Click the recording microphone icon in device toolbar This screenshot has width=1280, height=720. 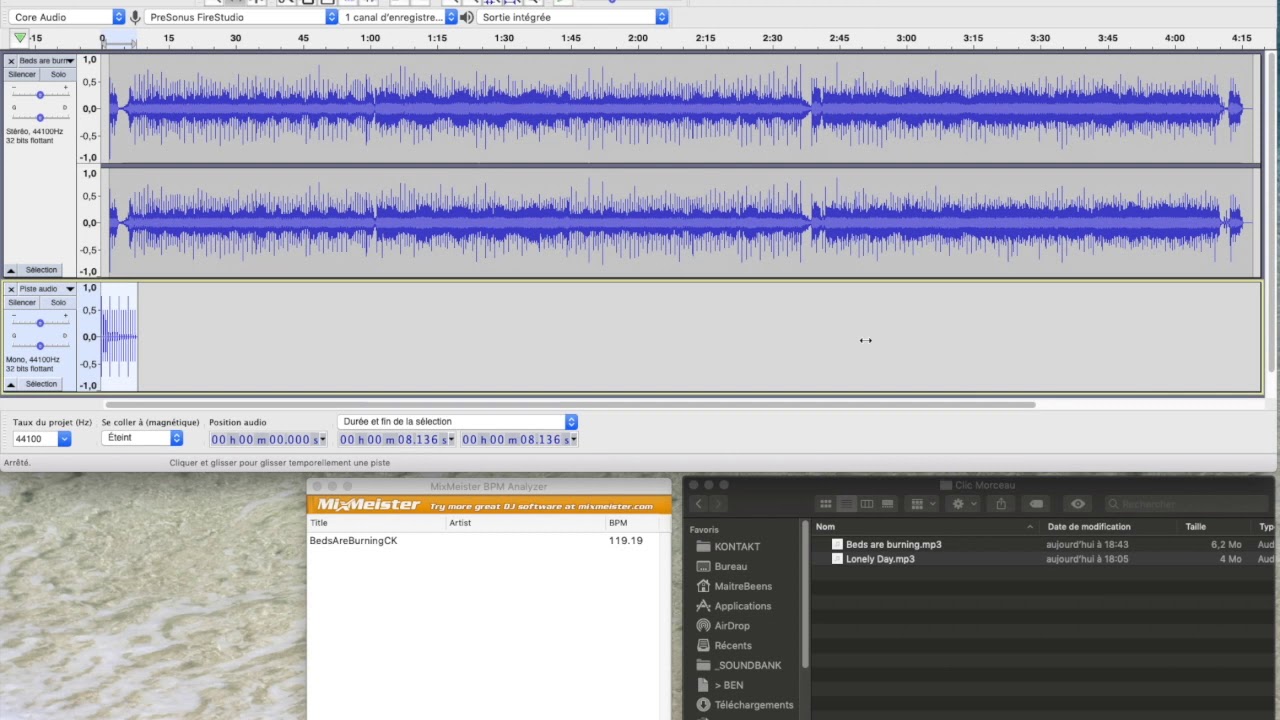[x=135, y=17]
